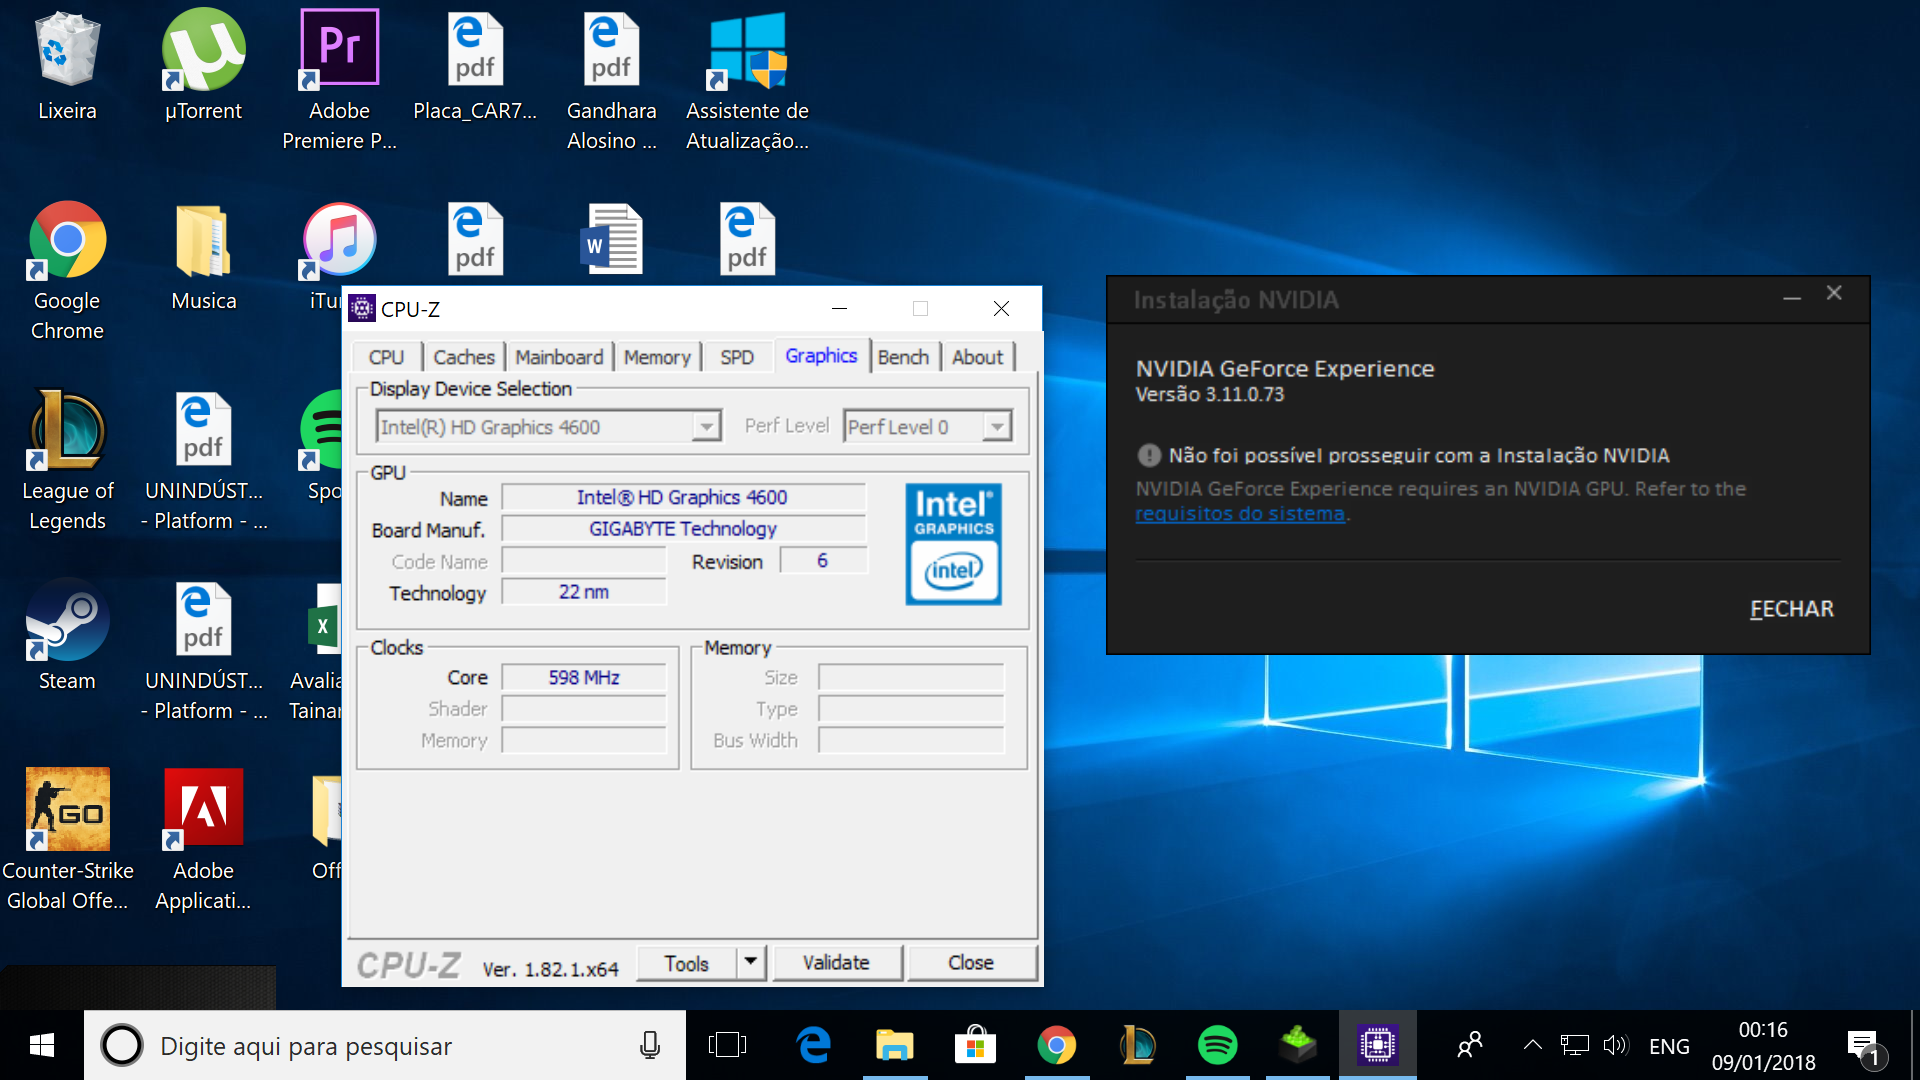
Task: Click the taskbar search input field
Action: click(x=385, y=1046)
